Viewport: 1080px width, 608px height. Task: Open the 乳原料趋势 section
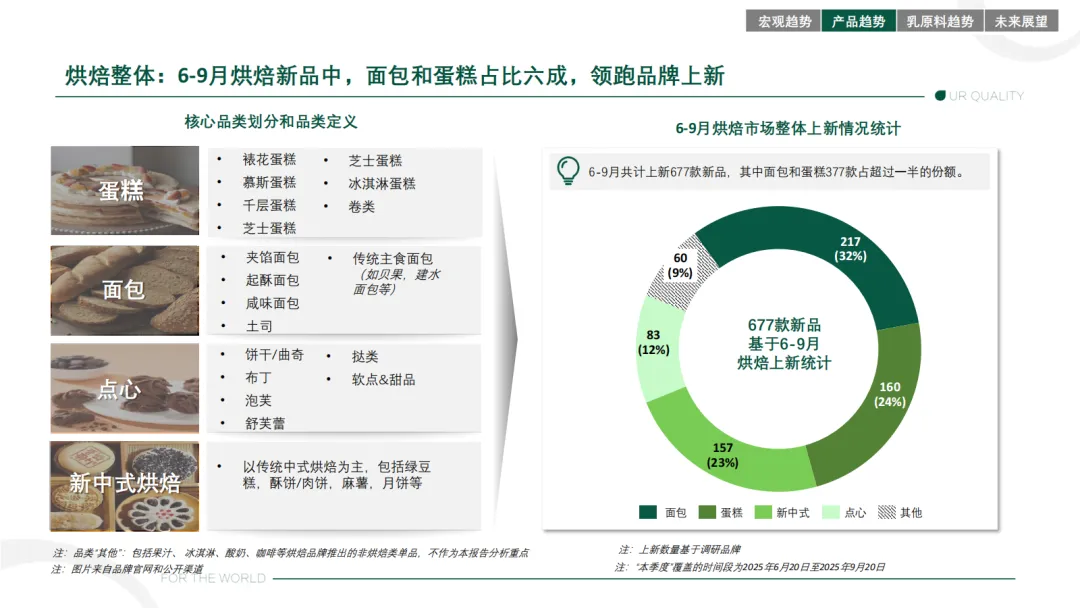pyautogui.click(x=941, y=19)
